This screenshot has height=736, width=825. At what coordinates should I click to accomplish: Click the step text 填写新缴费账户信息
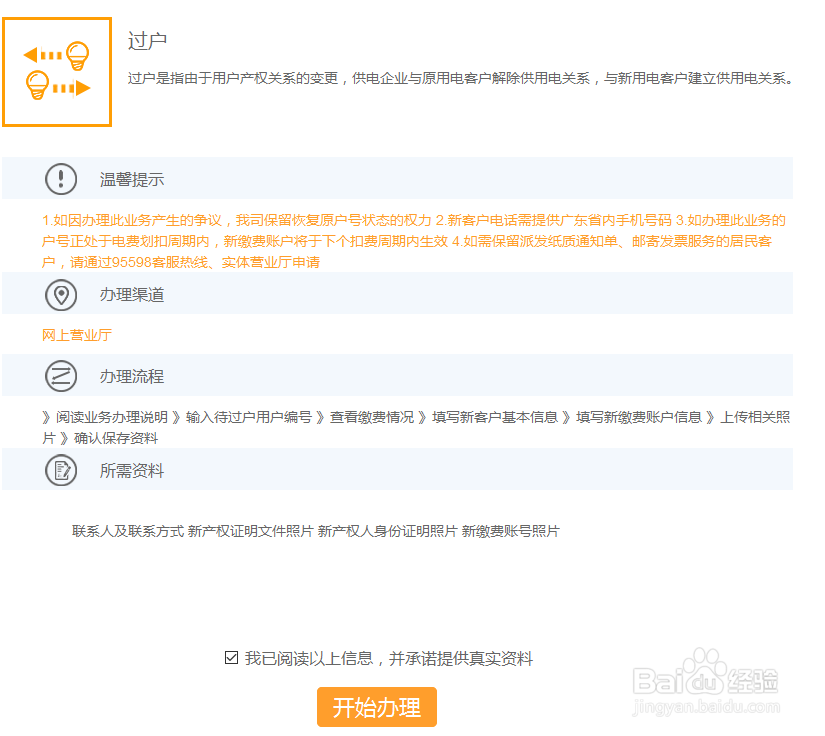639,417
